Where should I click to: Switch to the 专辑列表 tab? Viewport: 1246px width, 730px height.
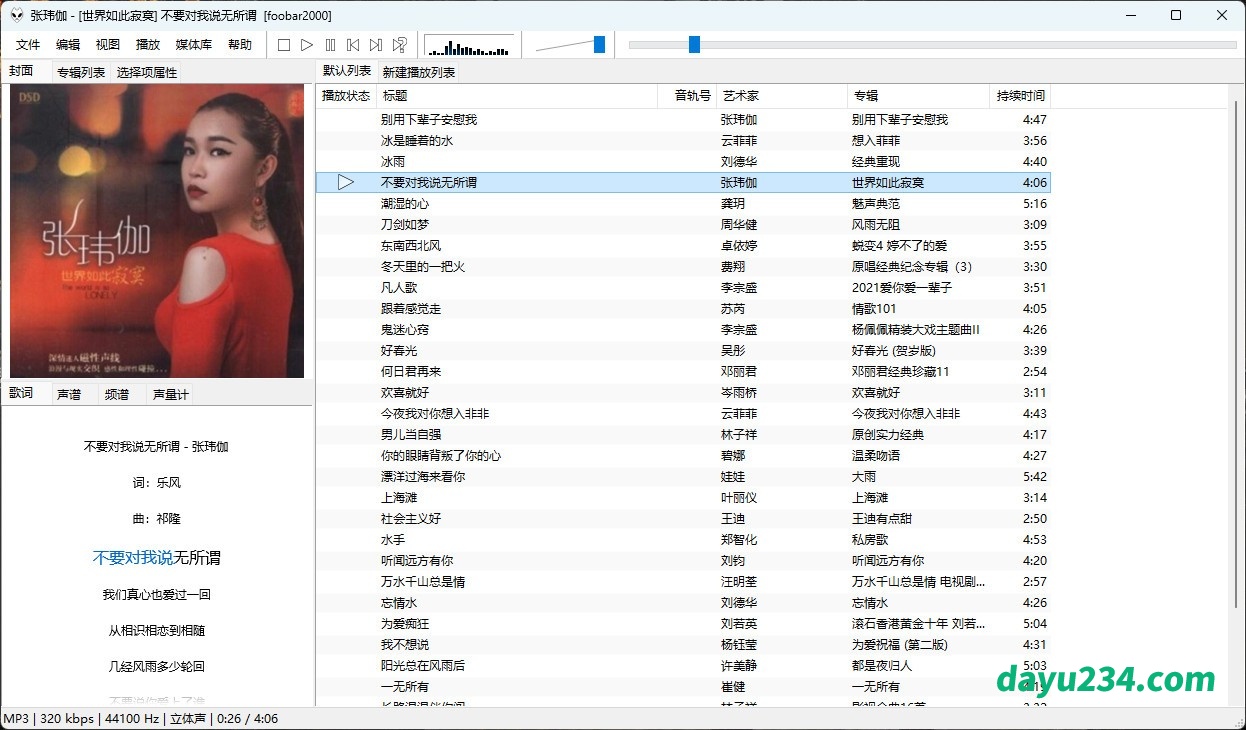81,72
